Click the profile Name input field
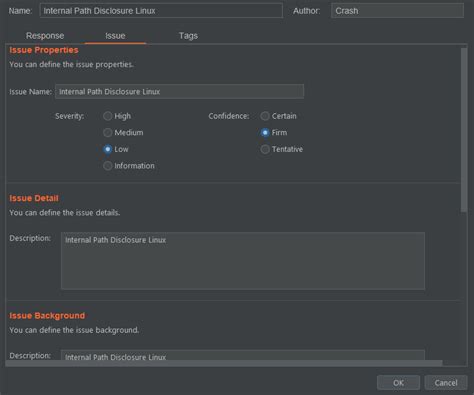Viewport: 474px width, 395px height. pyautogui.click(x=161, y=11)
